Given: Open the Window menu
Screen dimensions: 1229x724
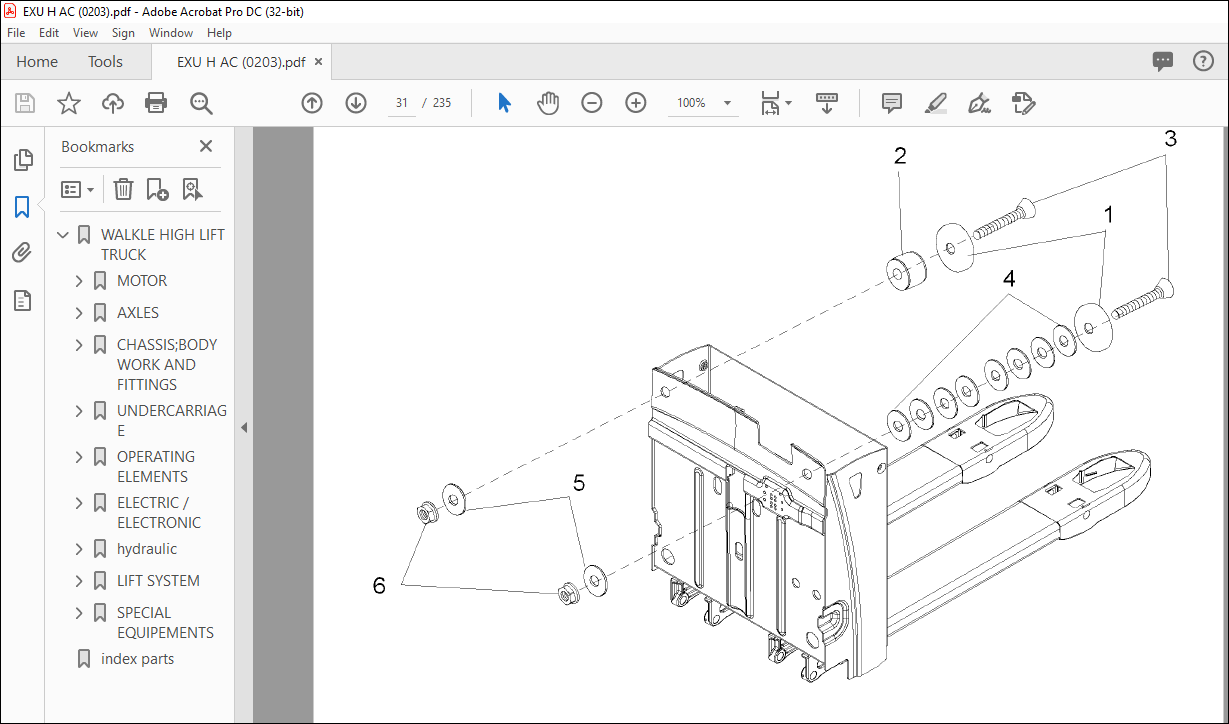Looking at the screenshot, I should click(x=171, y=33).
